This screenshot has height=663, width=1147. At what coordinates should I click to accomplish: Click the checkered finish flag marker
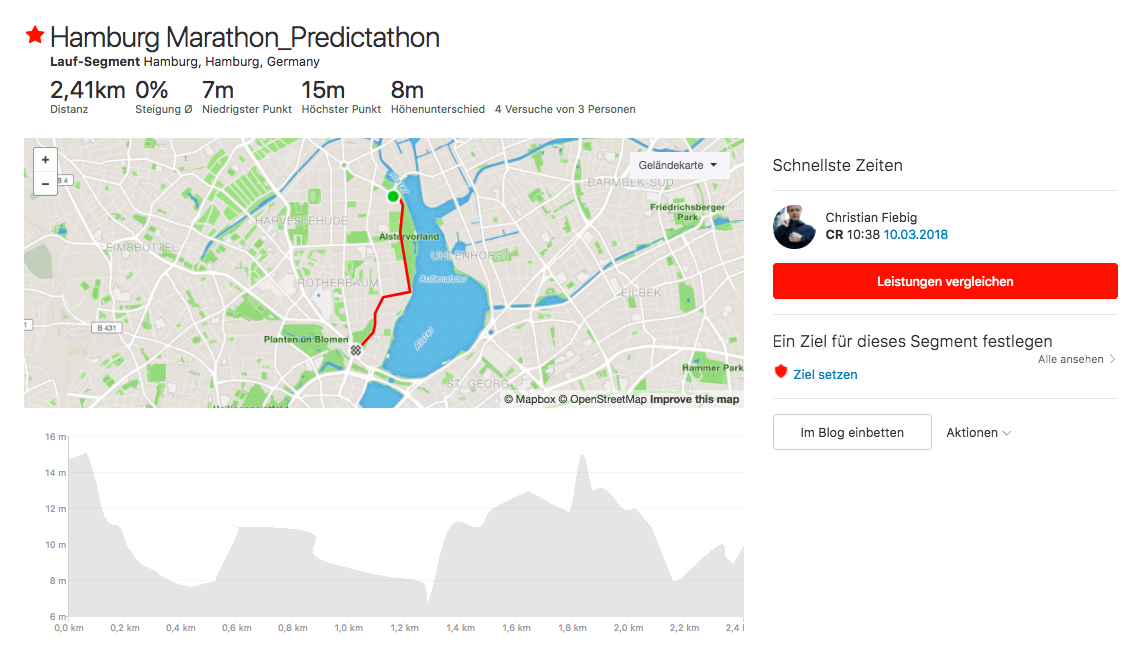tap(356, 350)
